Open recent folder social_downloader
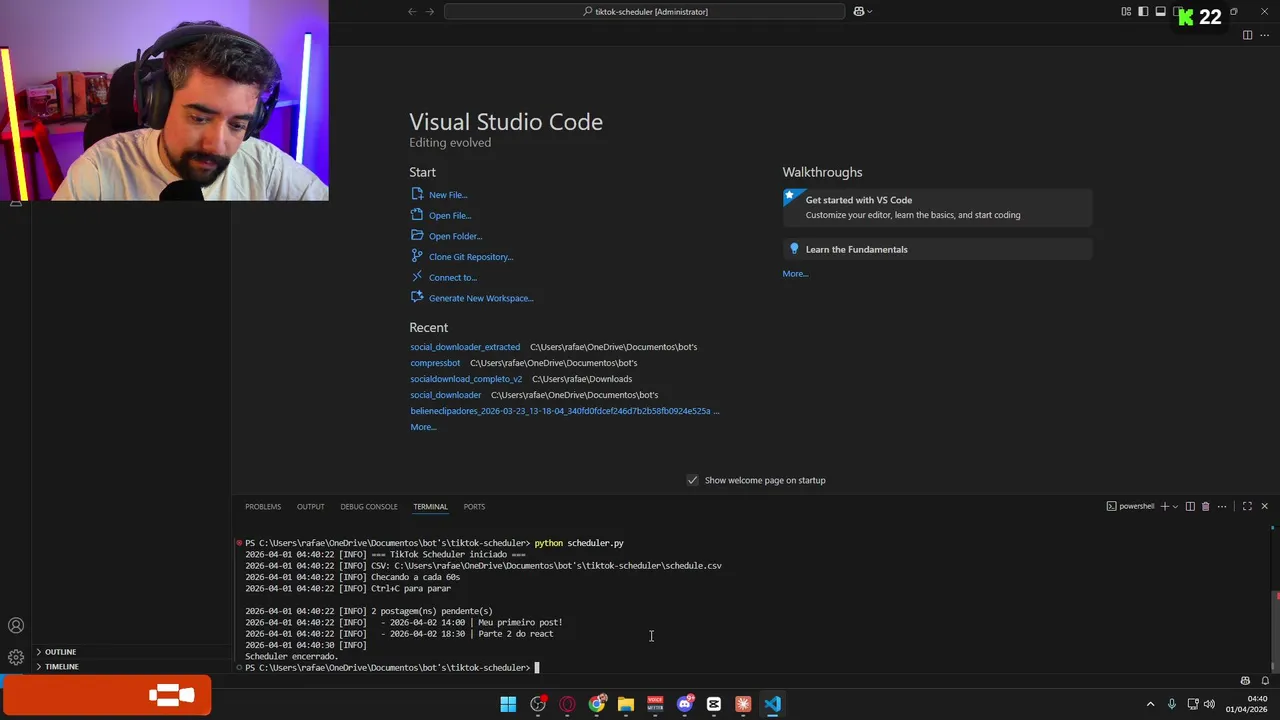The image size is (1280, 720). coord(445,395)
